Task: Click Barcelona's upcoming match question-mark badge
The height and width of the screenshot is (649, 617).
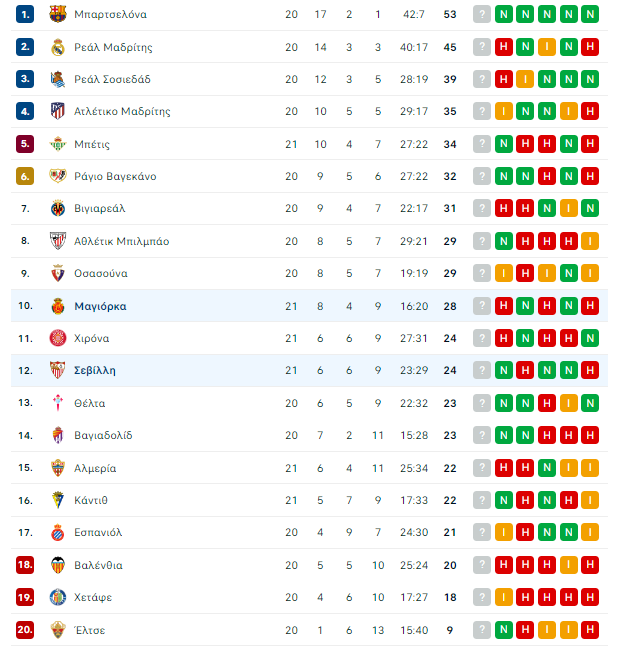Action: 482,14
